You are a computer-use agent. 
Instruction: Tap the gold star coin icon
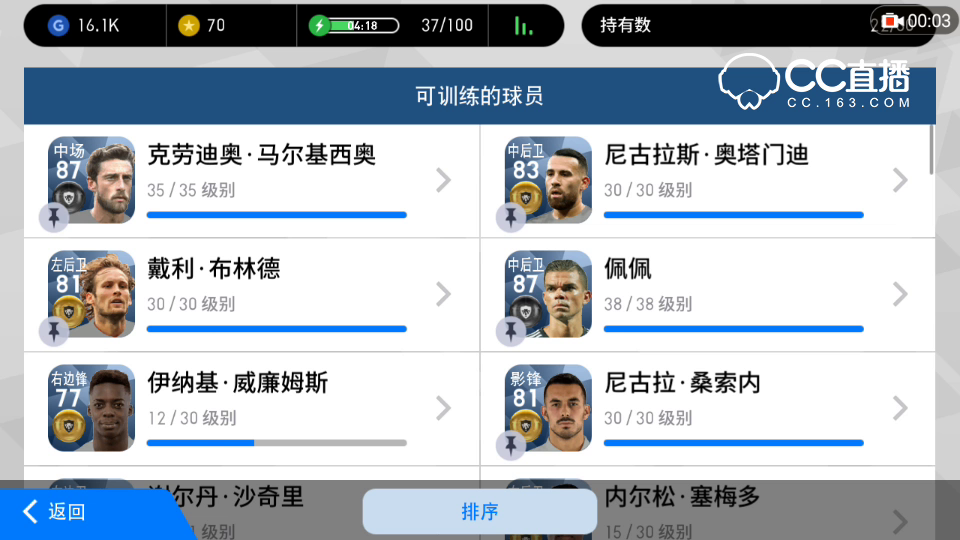(x=189, y=26)
